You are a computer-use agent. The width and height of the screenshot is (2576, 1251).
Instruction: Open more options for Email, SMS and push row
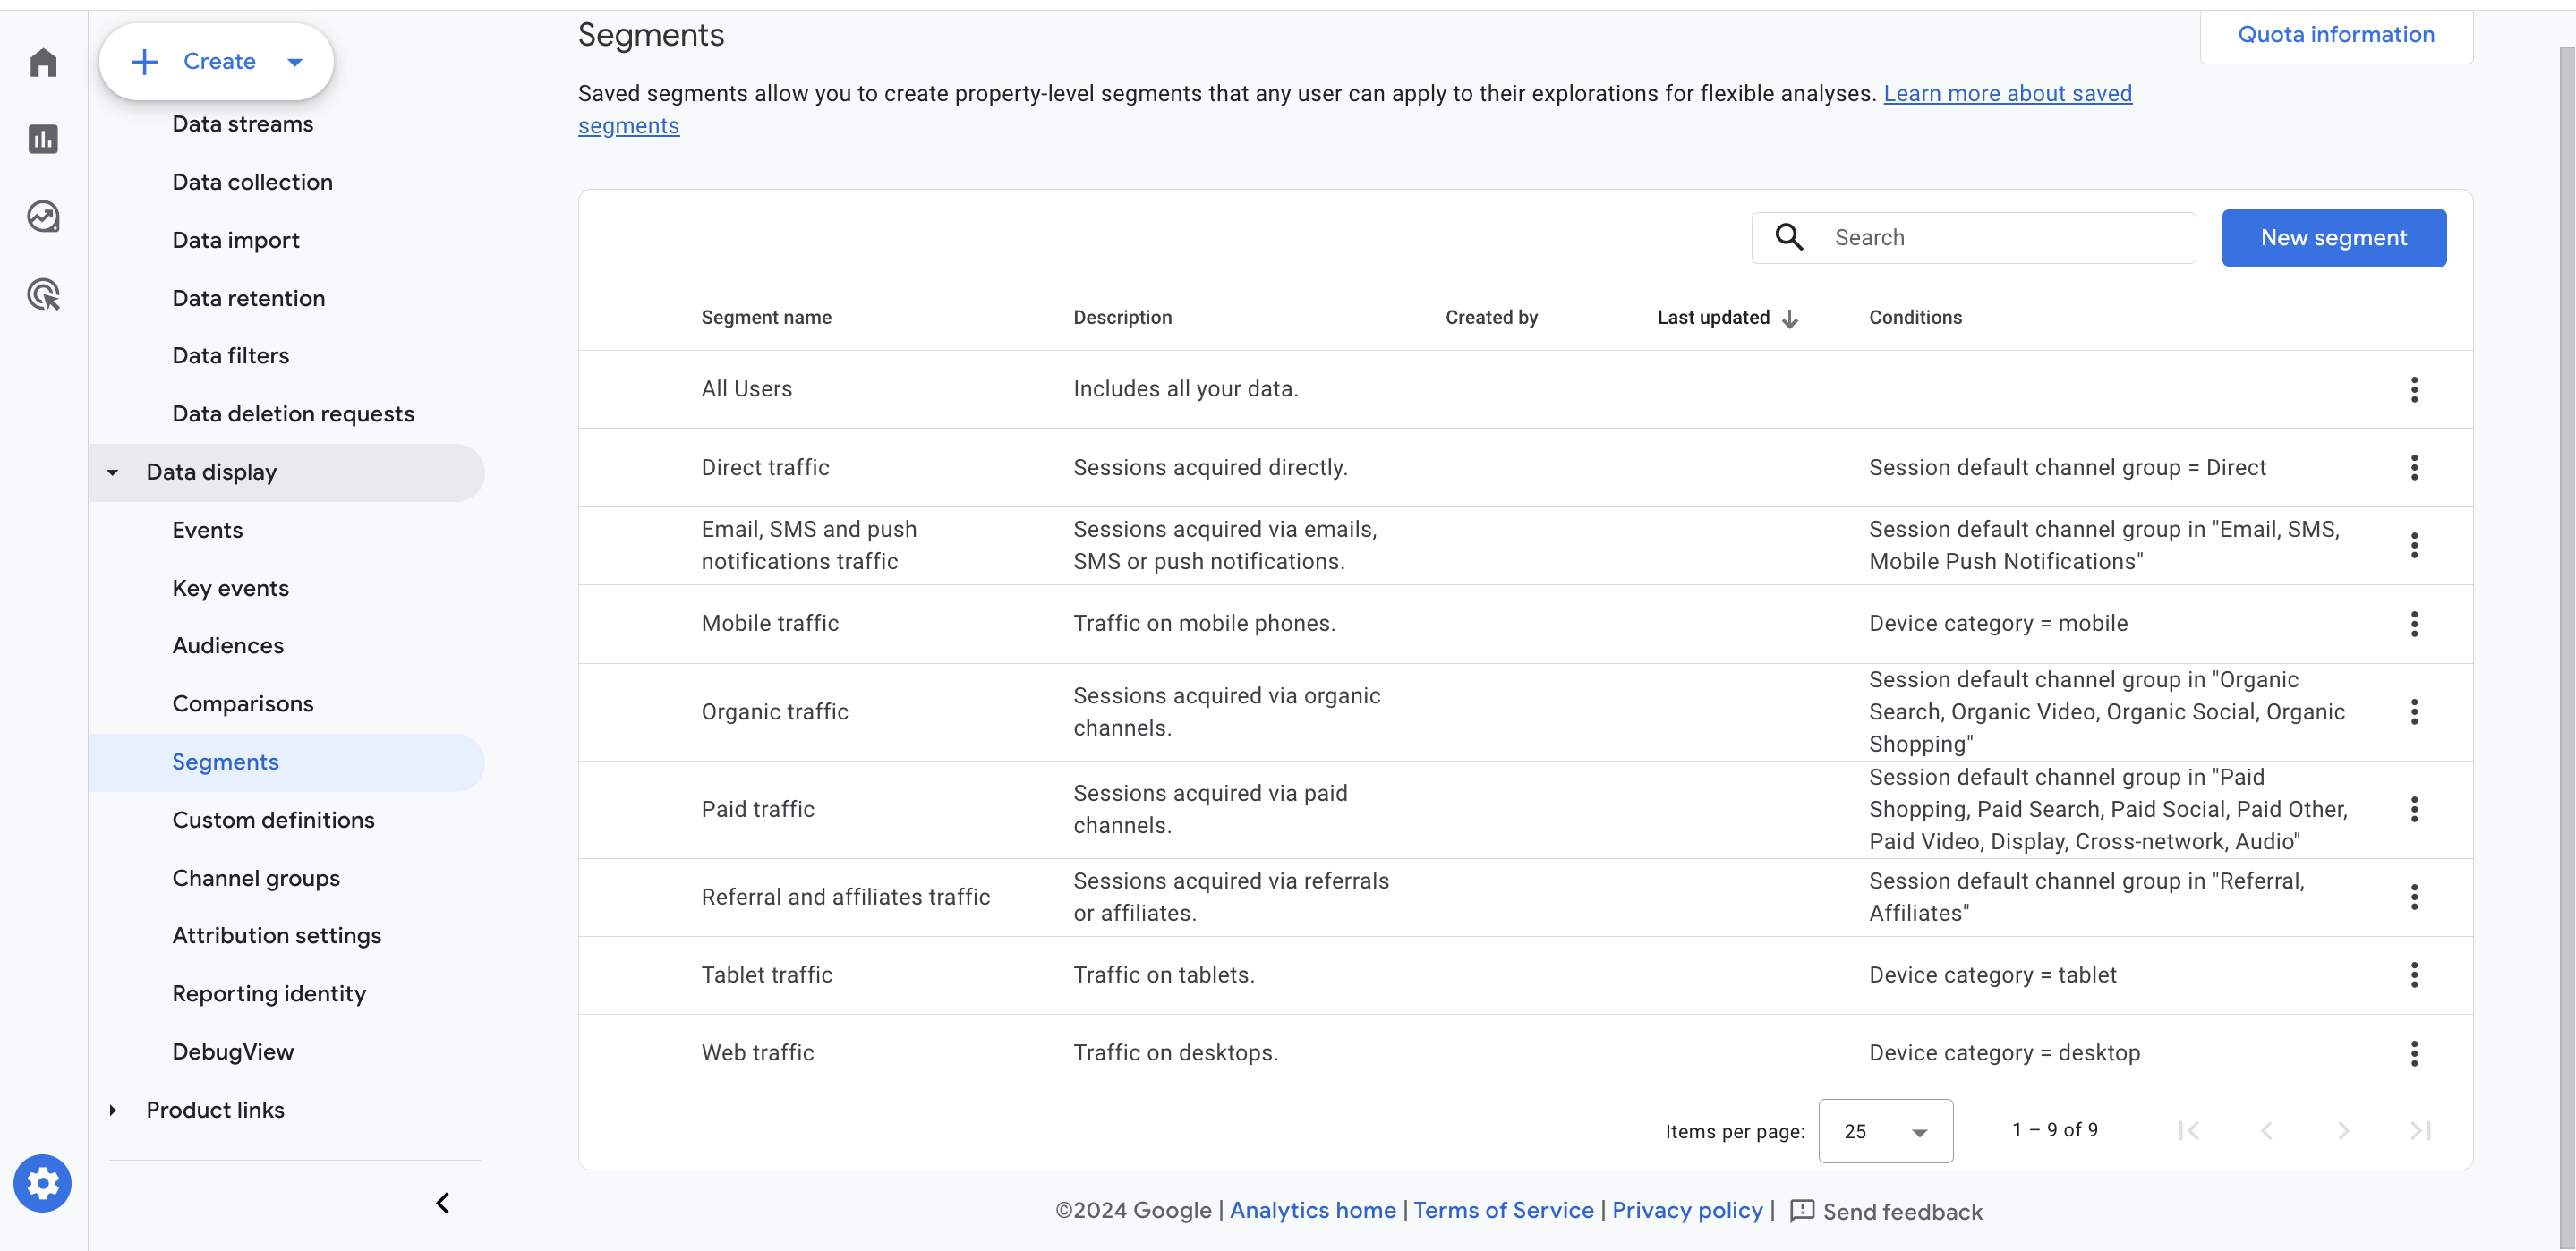pos(2414,545)
